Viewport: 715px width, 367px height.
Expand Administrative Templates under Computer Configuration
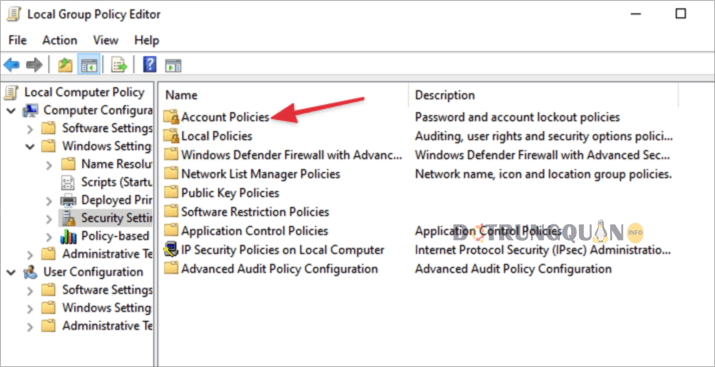click(x=30, y=254)
